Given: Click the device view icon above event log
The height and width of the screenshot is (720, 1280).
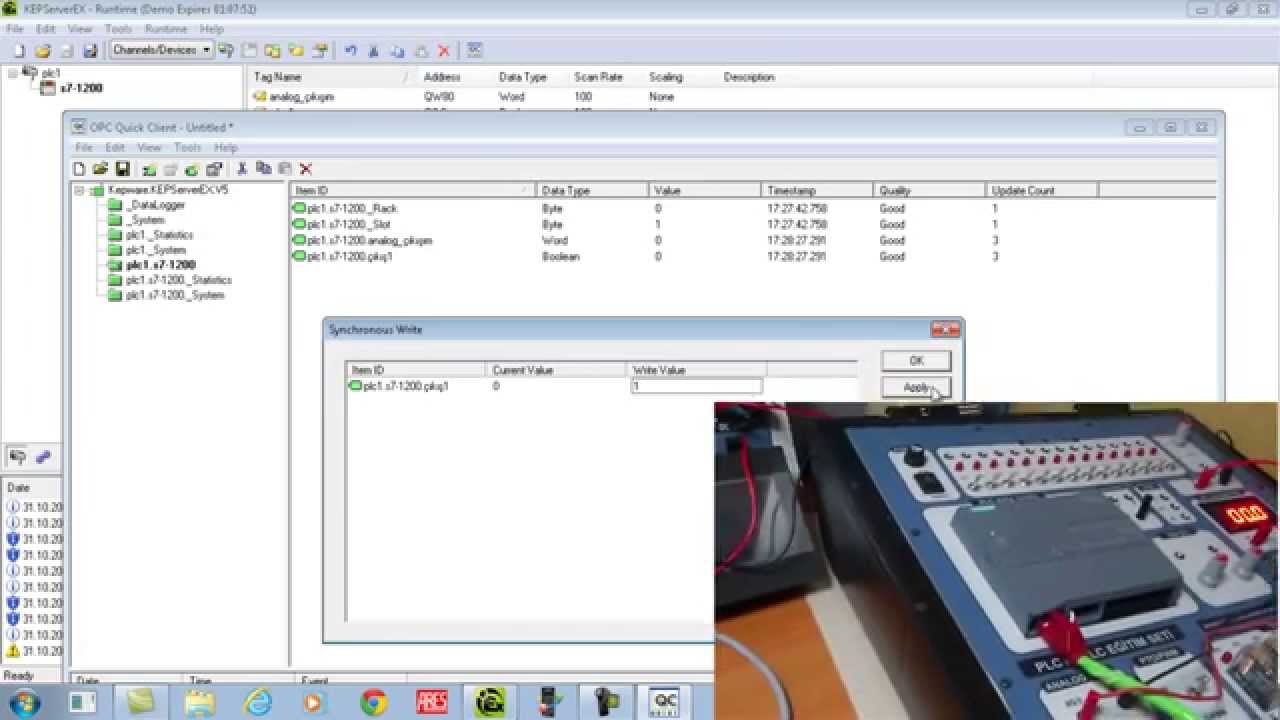Looking at the screenshot, I should (18, 456).
